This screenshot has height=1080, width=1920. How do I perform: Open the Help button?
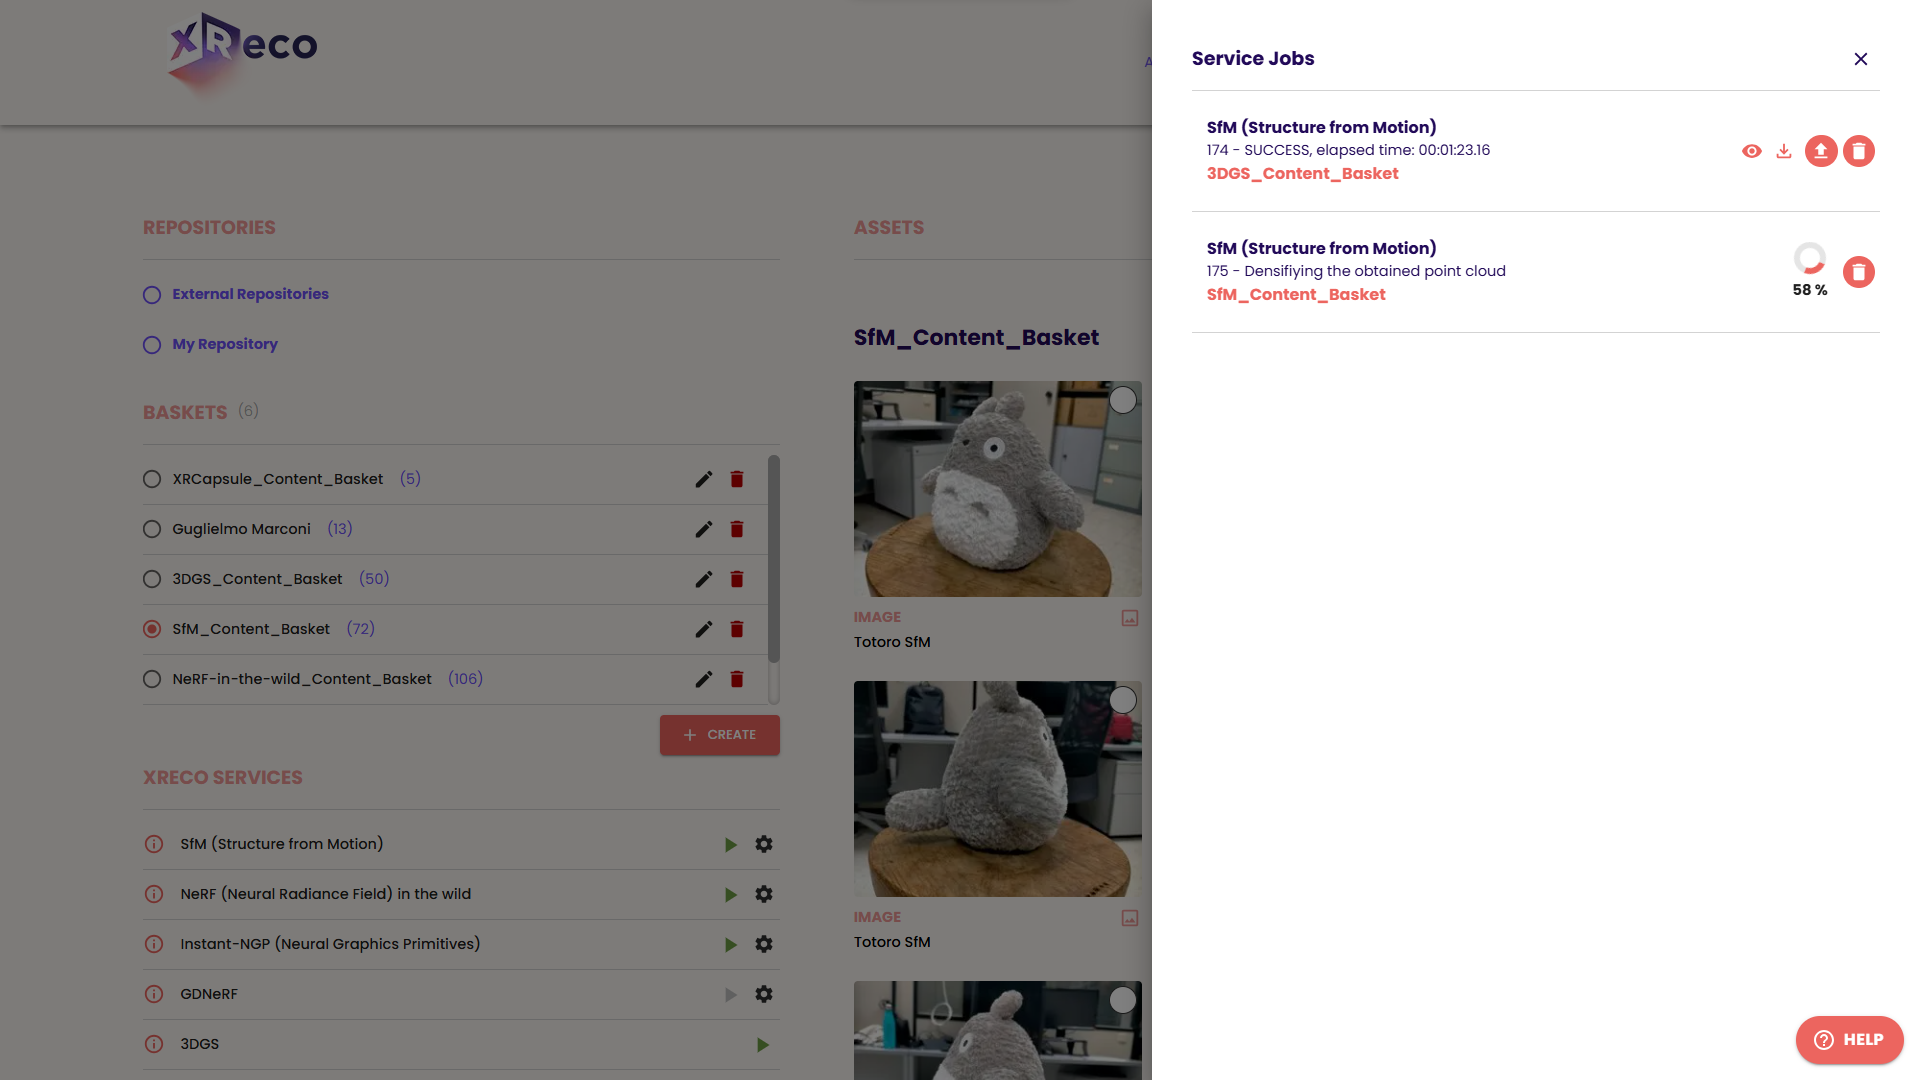point(1849,1040)
